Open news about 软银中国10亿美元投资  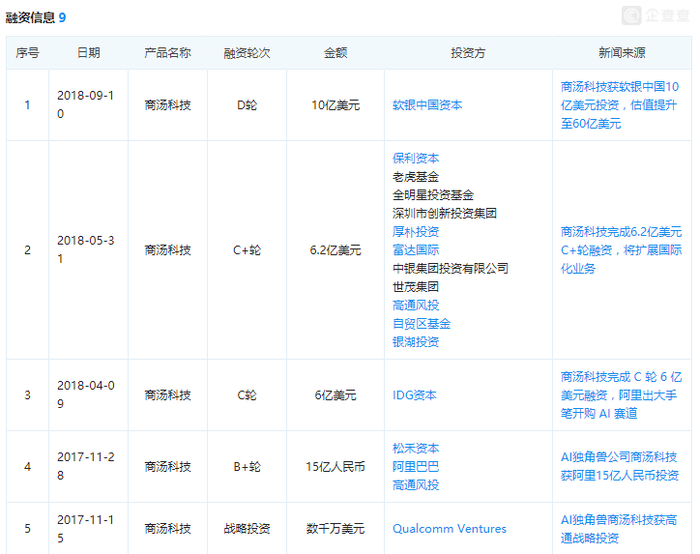tap(620, 105)
